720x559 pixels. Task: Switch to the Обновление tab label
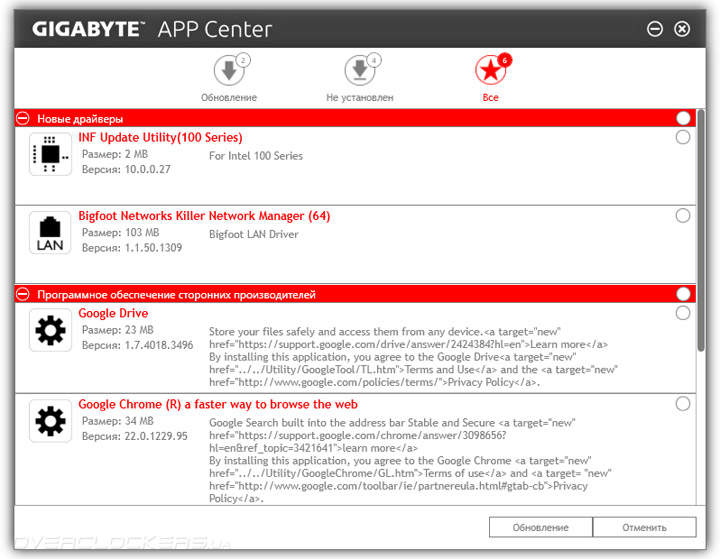[229, 97]
